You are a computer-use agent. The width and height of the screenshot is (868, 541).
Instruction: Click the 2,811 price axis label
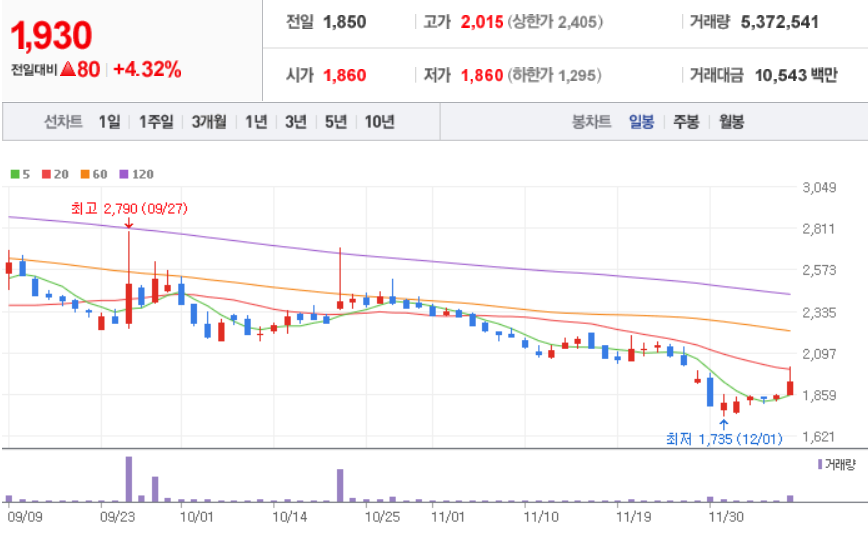click(819, 228)
